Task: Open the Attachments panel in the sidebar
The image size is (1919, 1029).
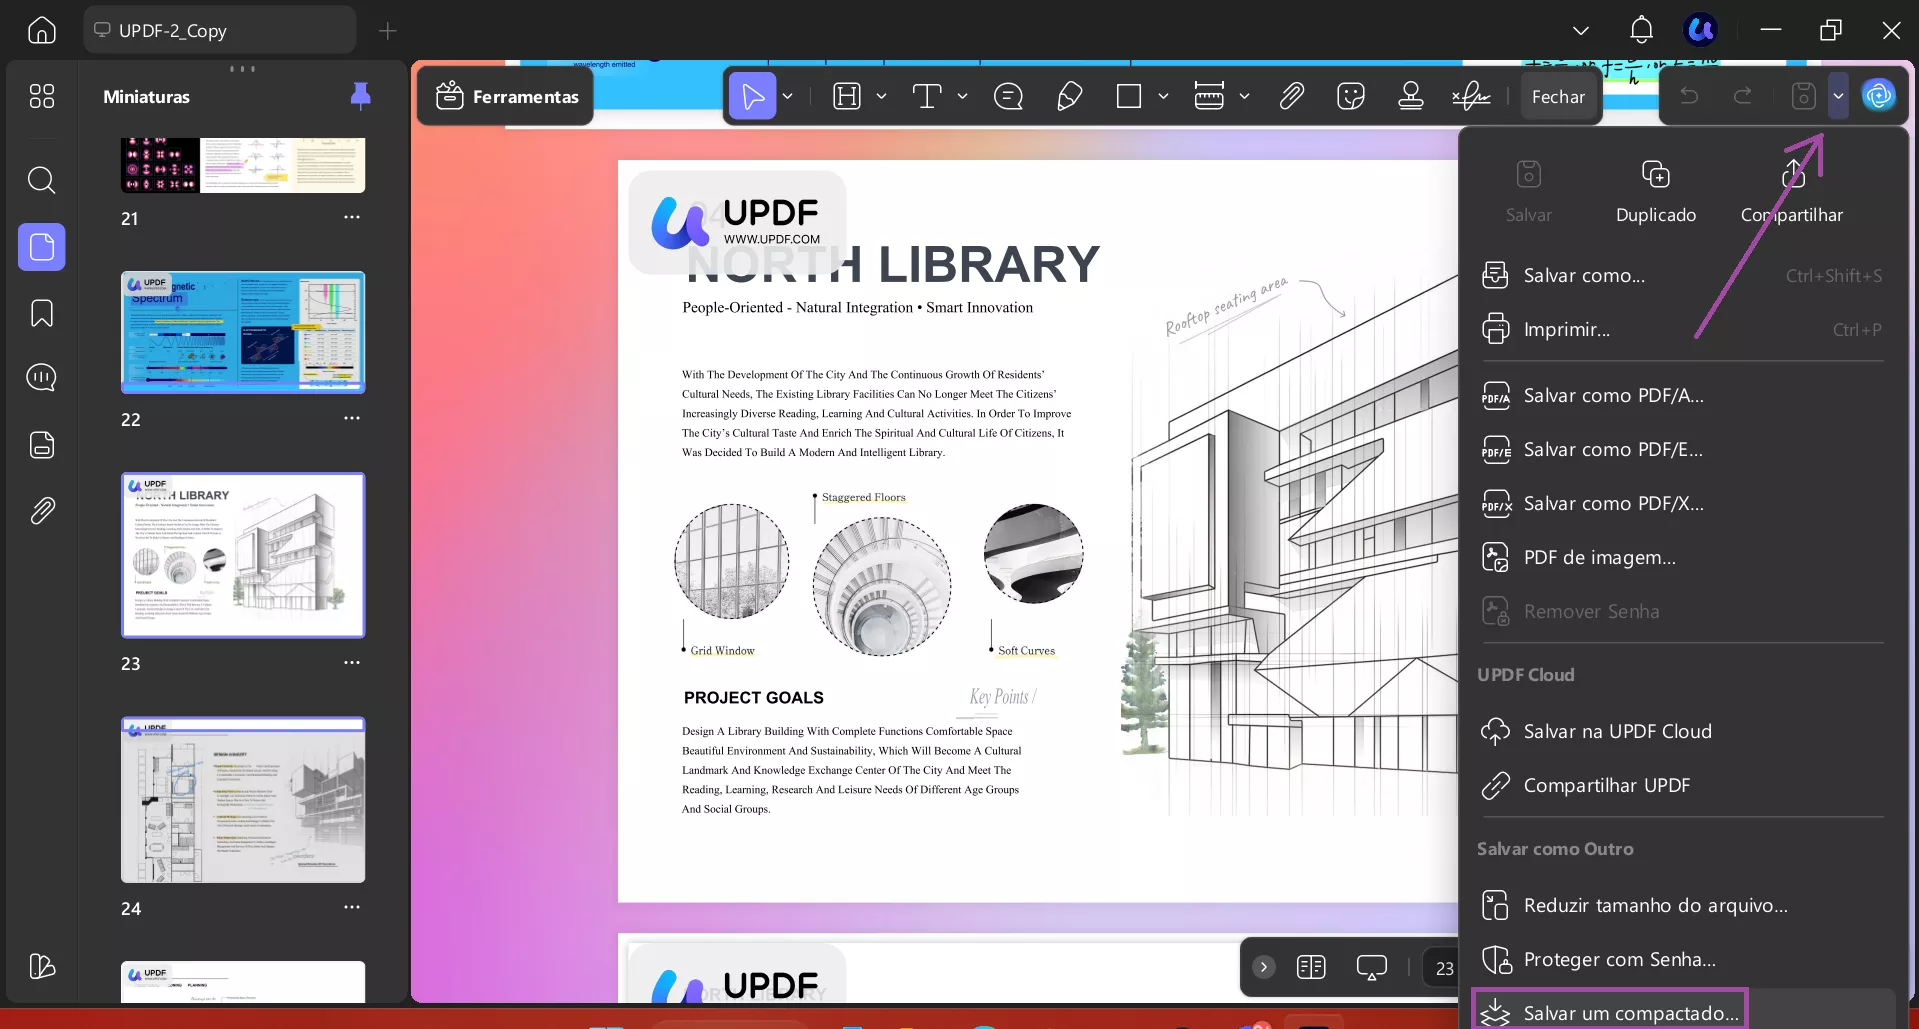Action: (41, 511)
